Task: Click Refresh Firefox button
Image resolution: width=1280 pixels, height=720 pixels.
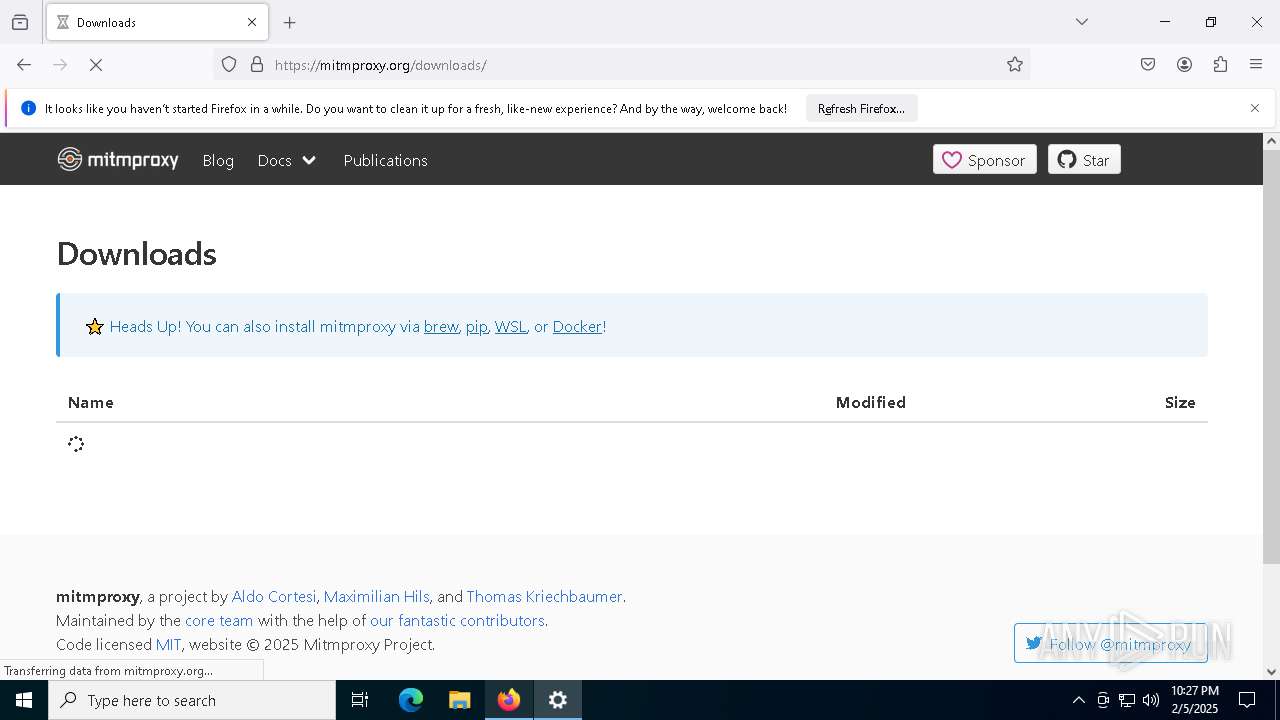Action: (x=861, y=109)
